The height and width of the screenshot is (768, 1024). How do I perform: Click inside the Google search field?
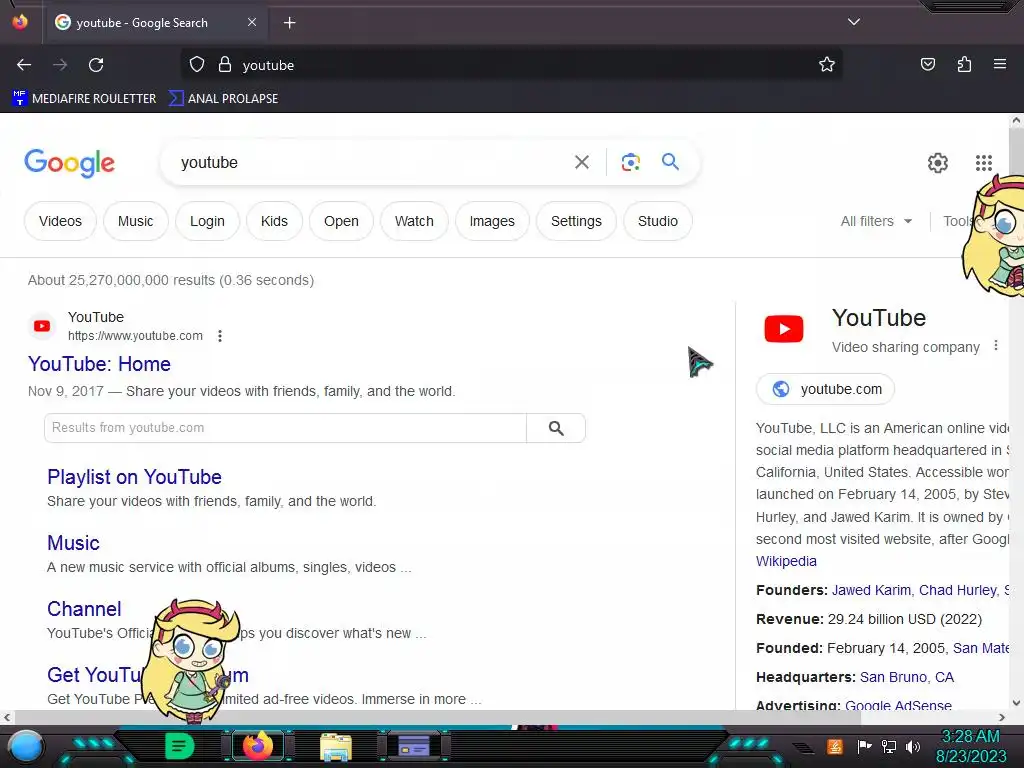click(372, 162)
